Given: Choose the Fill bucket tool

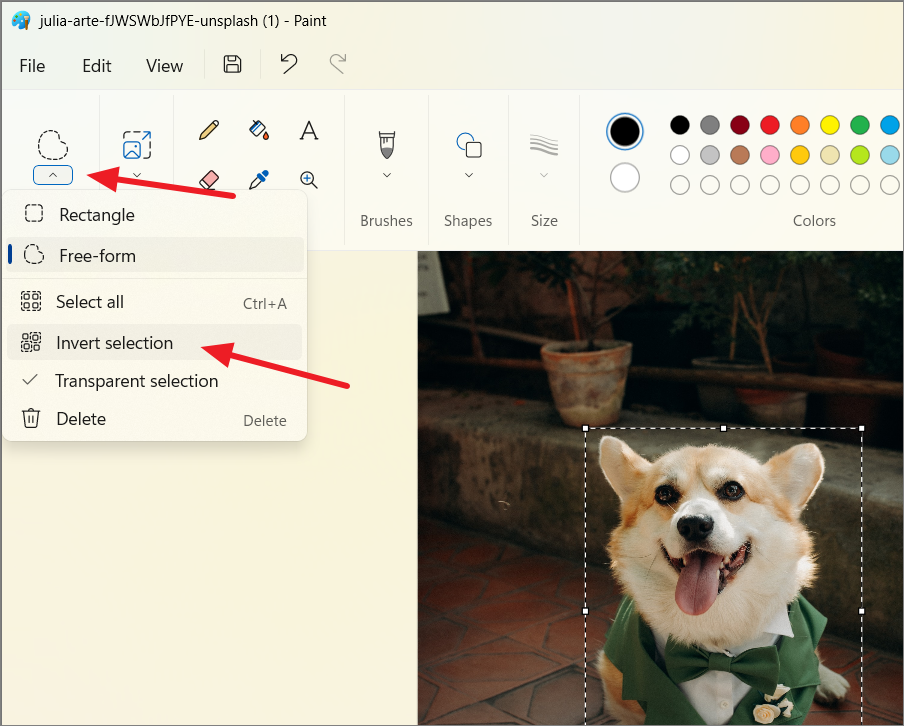Looking at the screenshot, I should [x=259, y=130].
